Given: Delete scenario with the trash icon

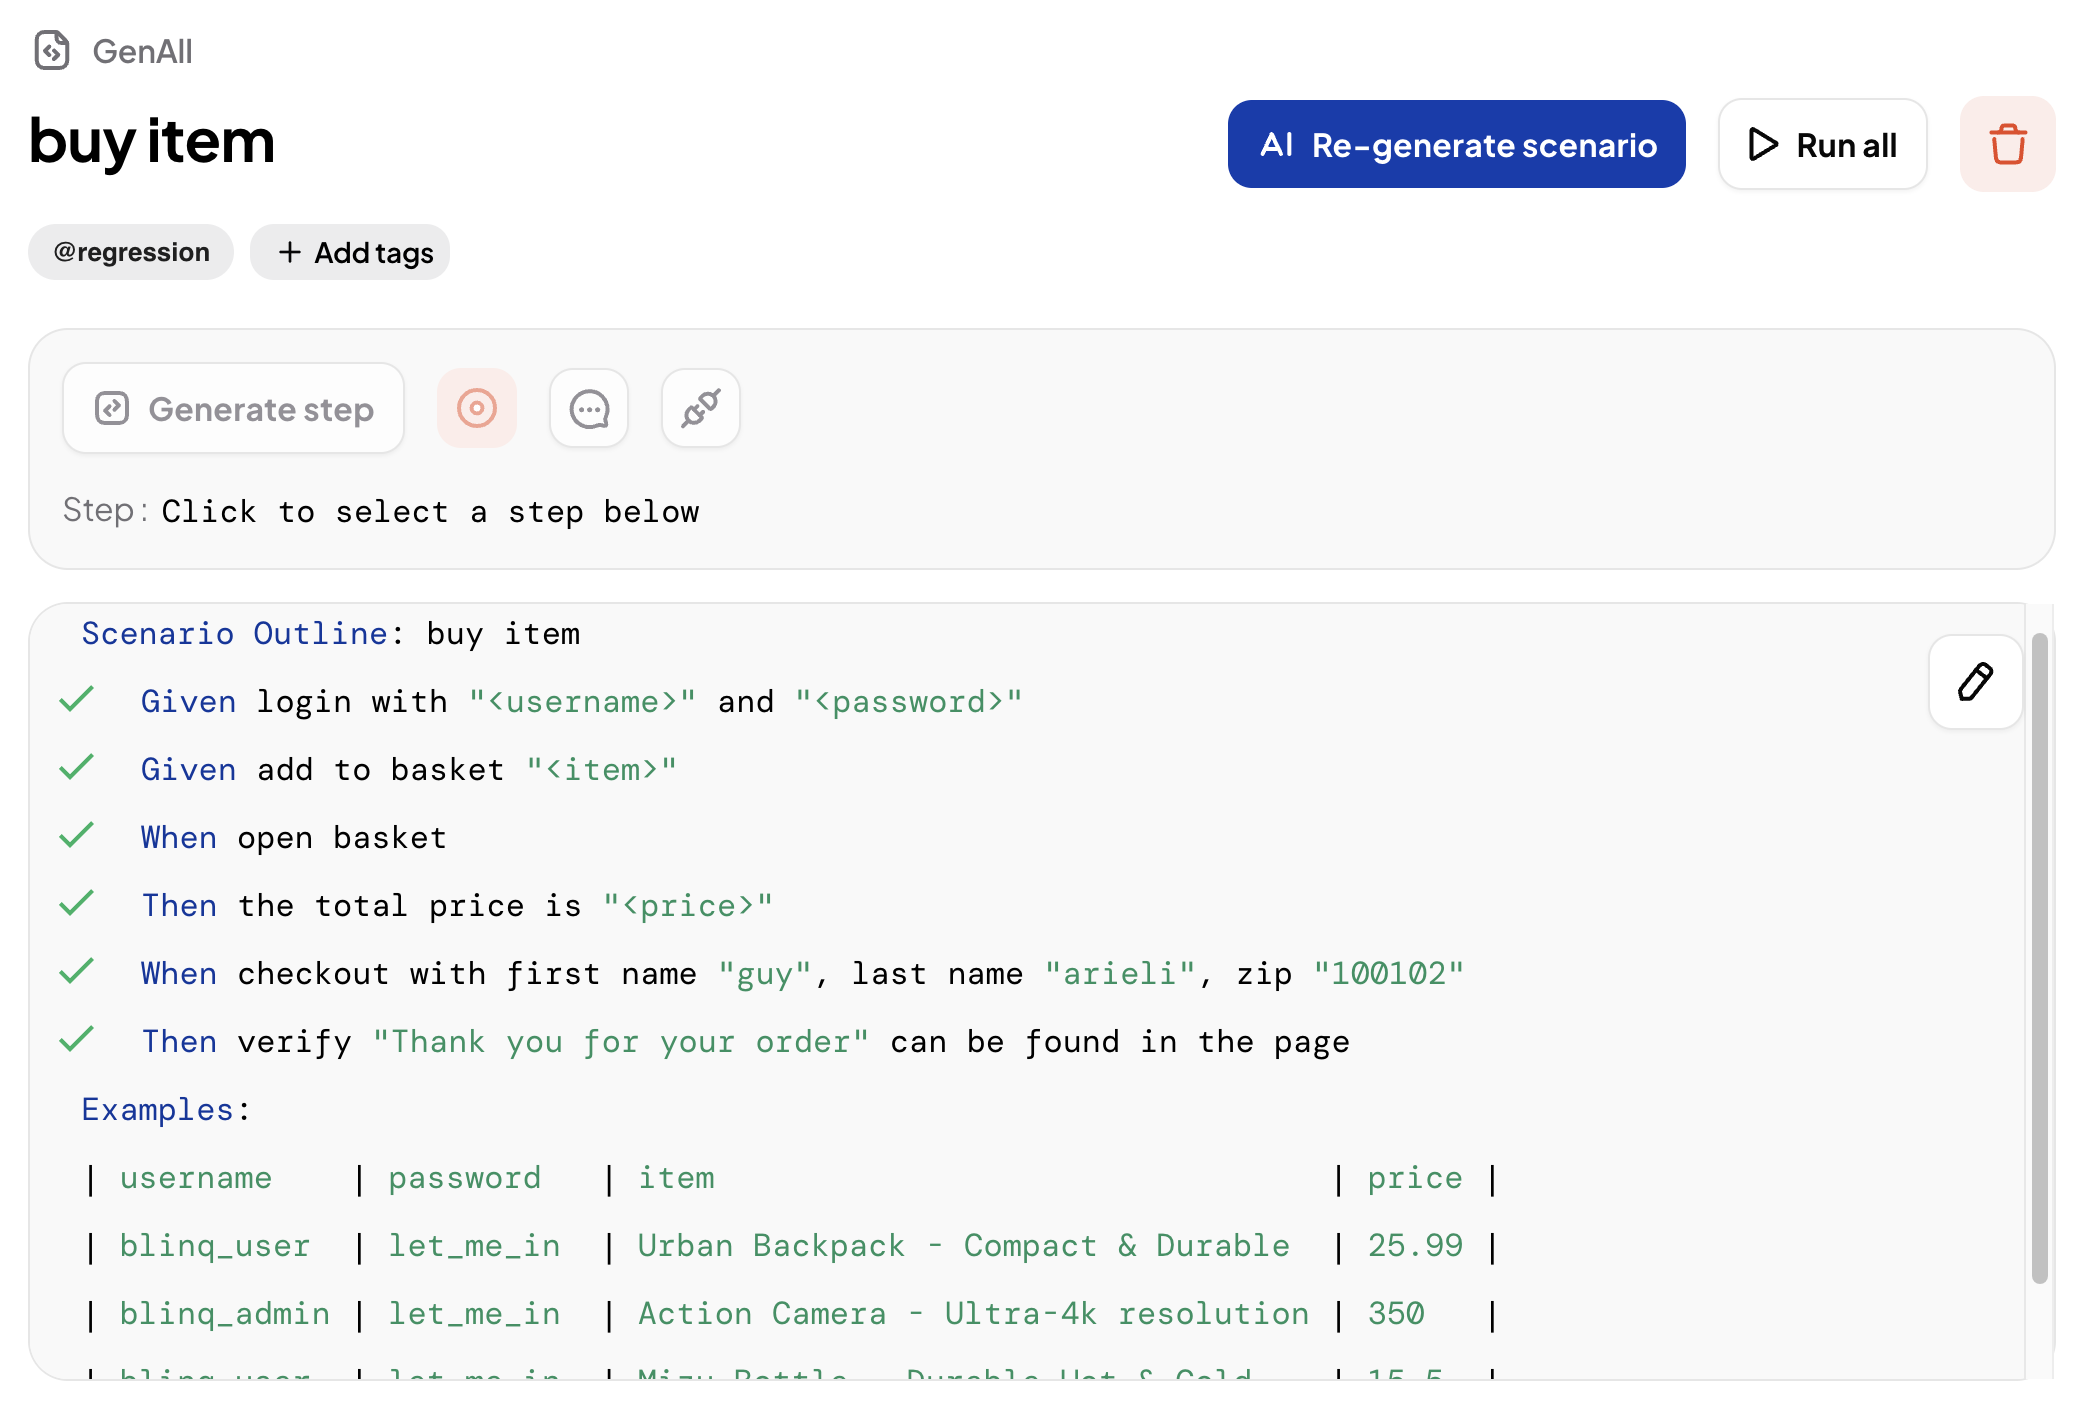Looking at the screenshot, I should pyautogui.click(x=2007, y=144).
